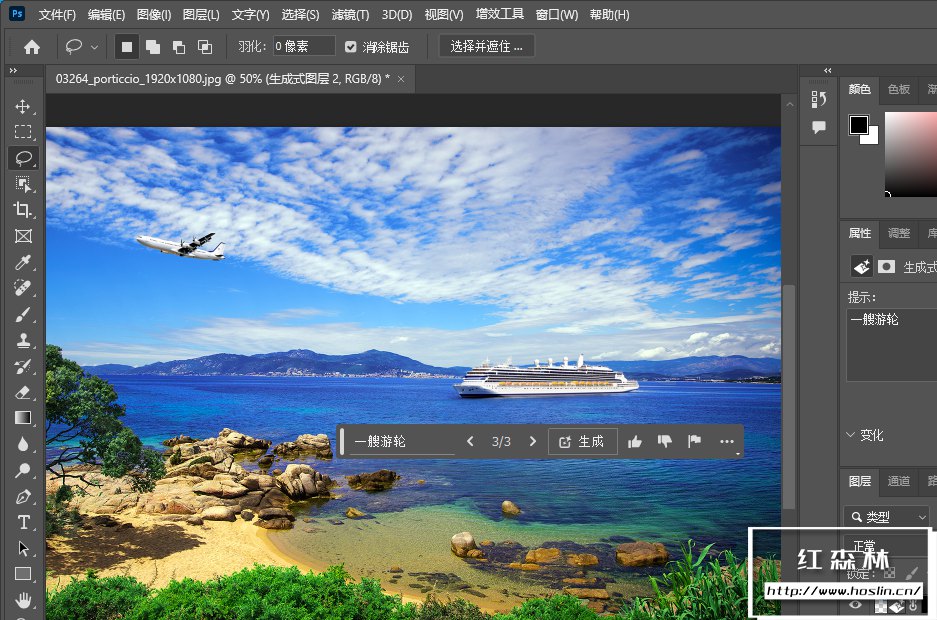Close the 03264_porticcio document tab

(401, 79)
